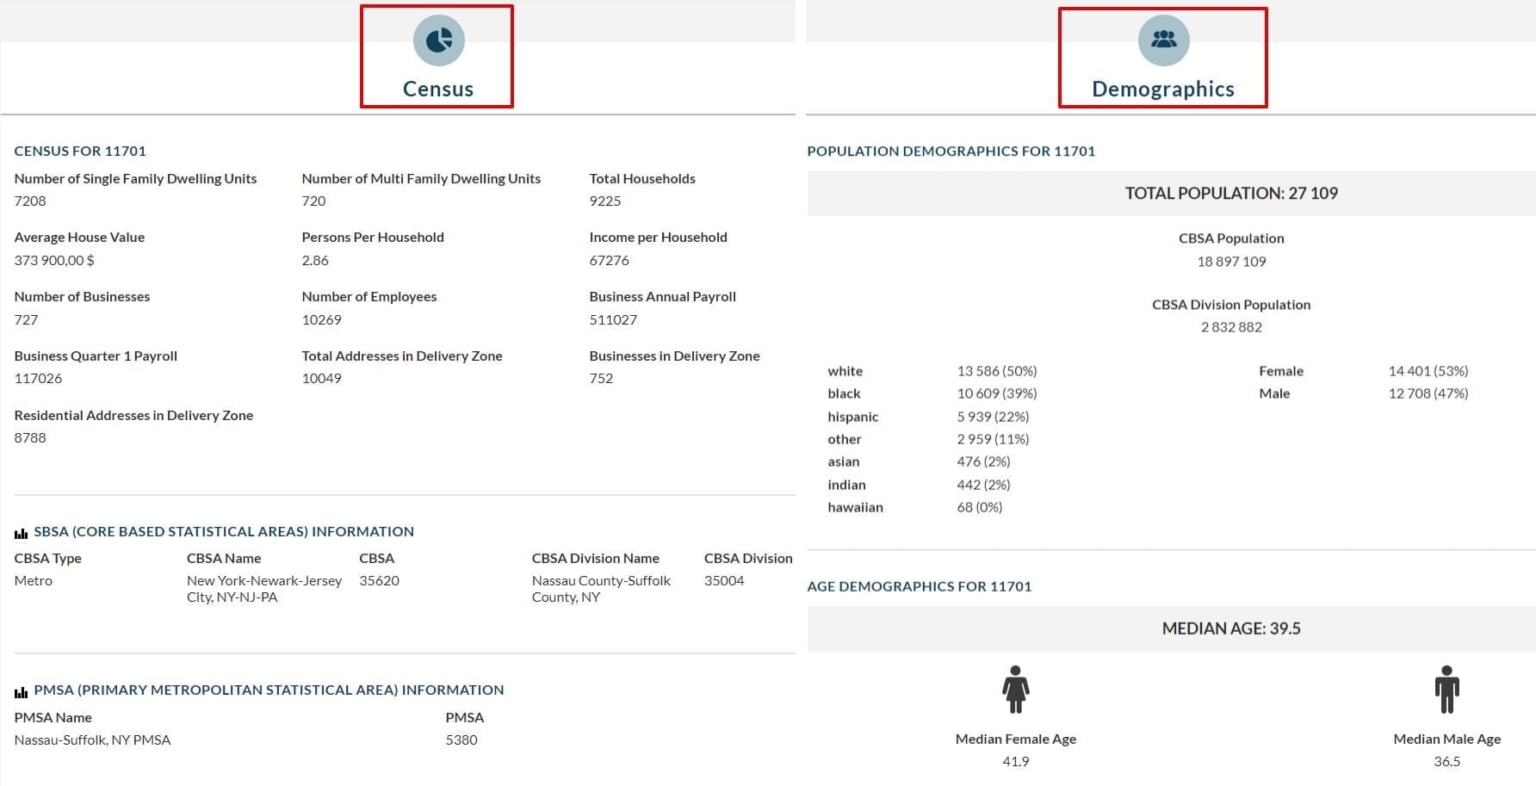Click the New York-Newark-Jersey City CBSA name
The height and width of the screenshot is (786, 1536).
264,589
